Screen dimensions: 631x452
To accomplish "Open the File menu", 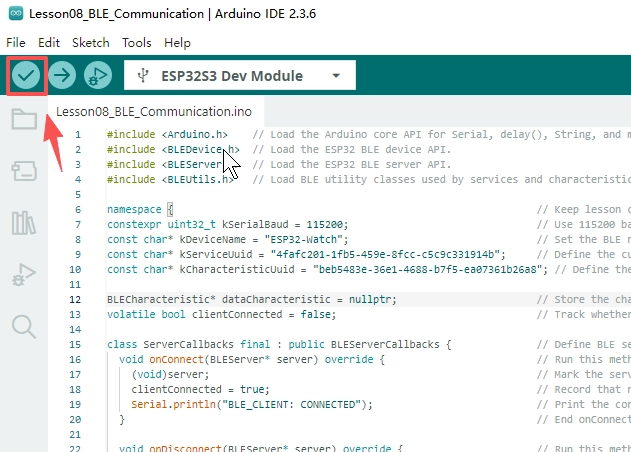I will tap(16, 43).
